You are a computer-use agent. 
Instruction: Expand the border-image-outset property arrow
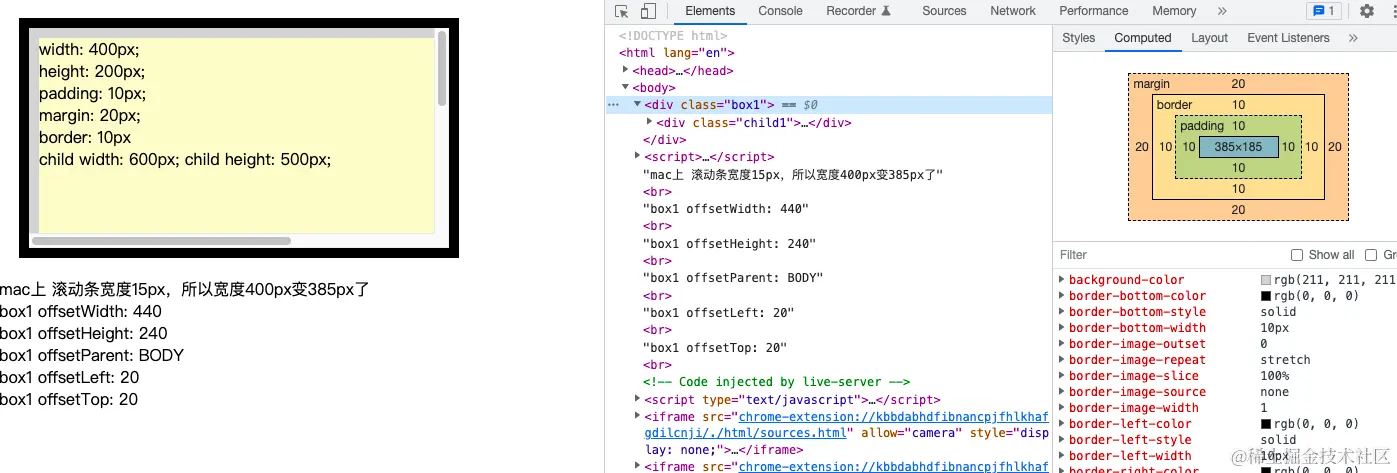[x=1062, y=344]
